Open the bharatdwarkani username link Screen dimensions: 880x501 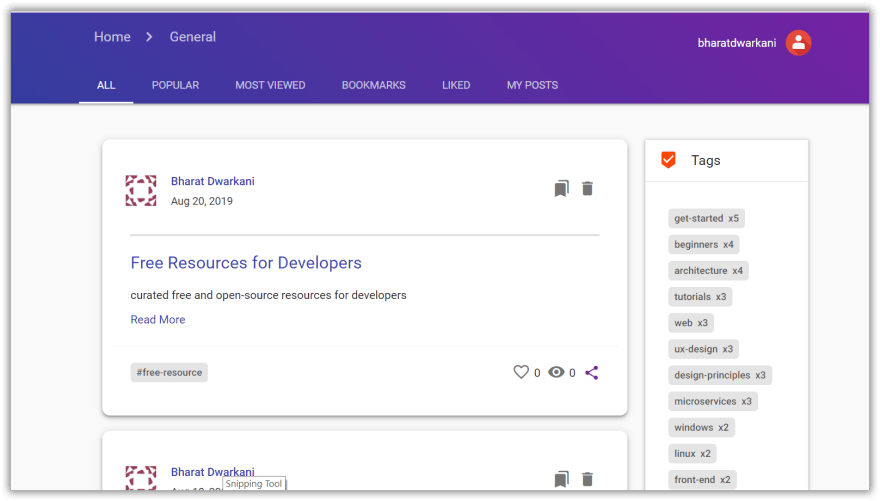click(x=736, y=43)
